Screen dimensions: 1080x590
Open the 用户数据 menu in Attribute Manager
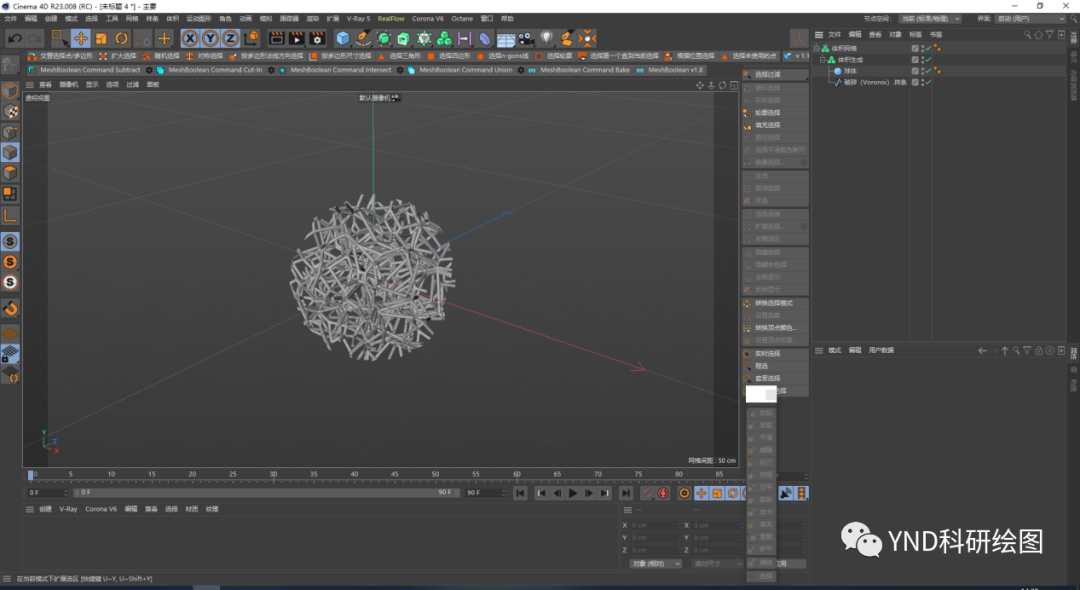tap(881, 350)
